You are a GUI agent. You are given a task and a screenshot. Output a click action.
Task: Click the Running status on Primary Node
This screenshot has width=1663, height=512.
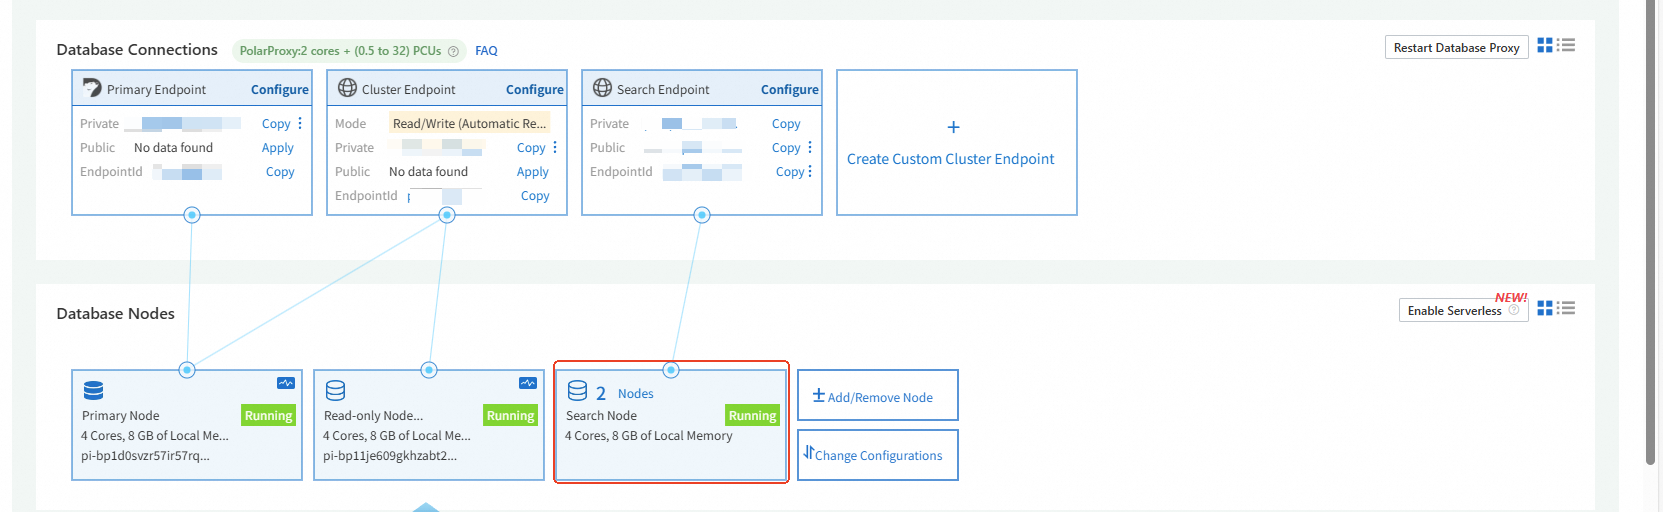pyautogui.click(x=269, y=416)
